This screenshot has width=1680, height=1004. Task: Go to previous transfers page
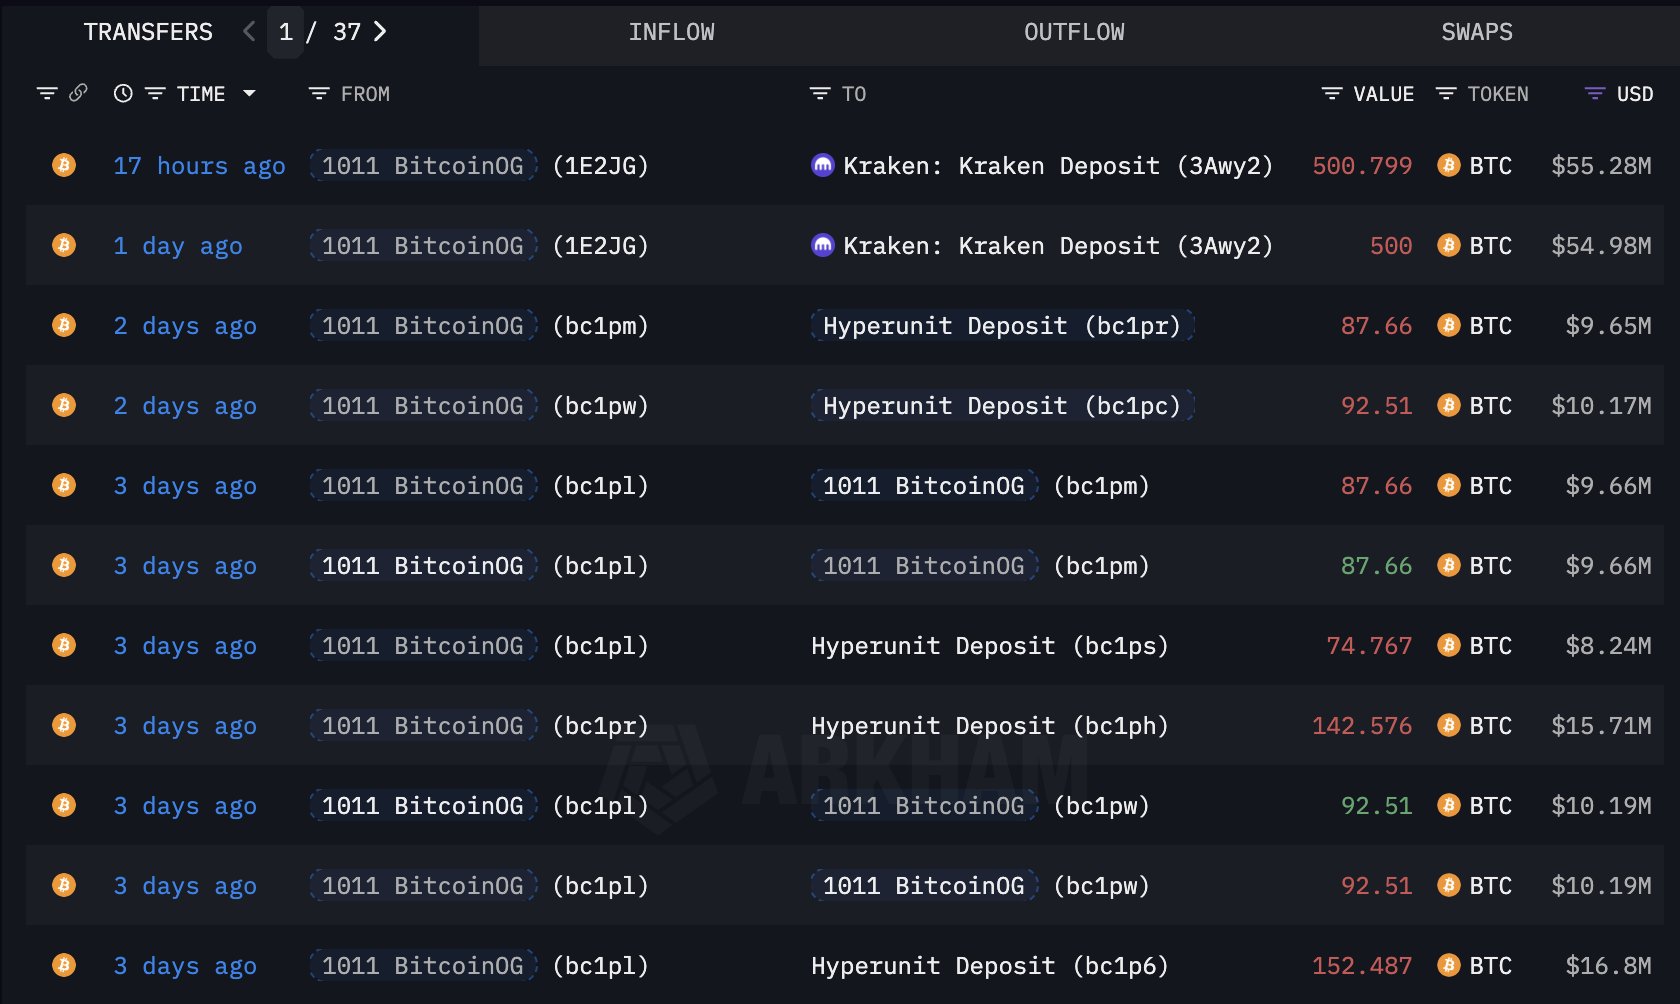[x=249, y=32]
